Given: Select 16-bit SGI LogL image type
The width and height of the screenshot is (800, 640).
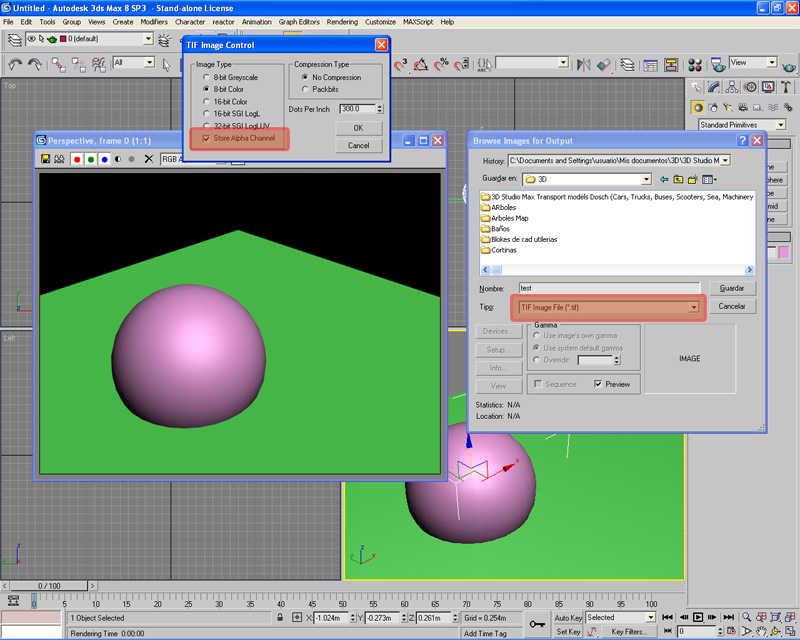Looking at the screenshot, I should (207, 113).
